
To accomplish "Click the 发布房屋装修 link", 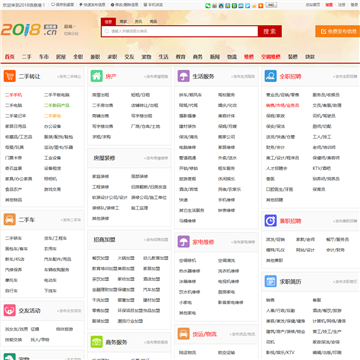I will tap(156, 158).
